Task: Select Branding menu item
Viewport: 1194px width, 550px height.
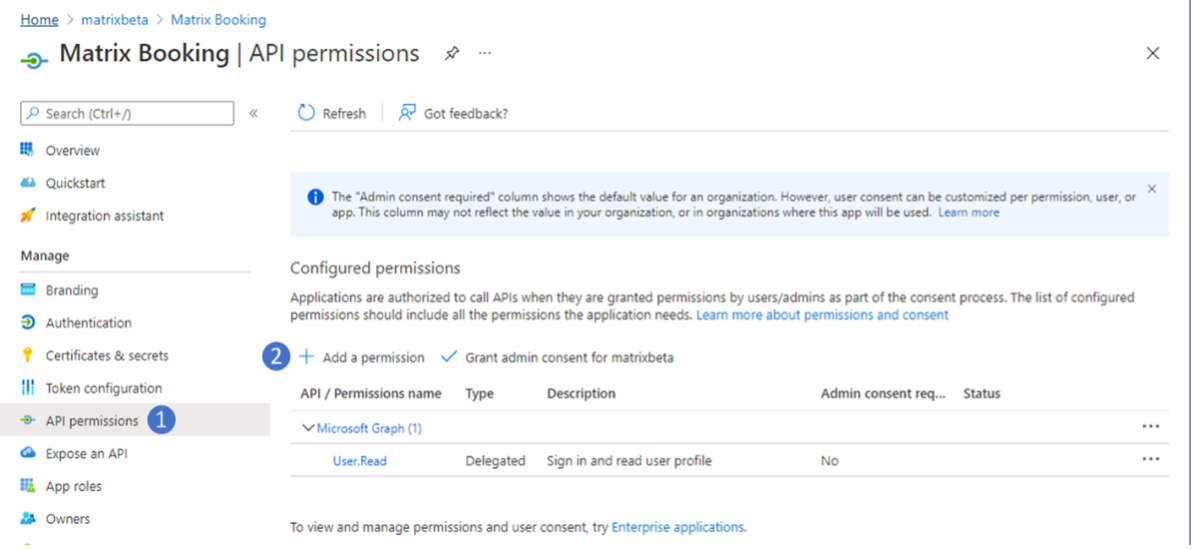Action: click(72, 290)
